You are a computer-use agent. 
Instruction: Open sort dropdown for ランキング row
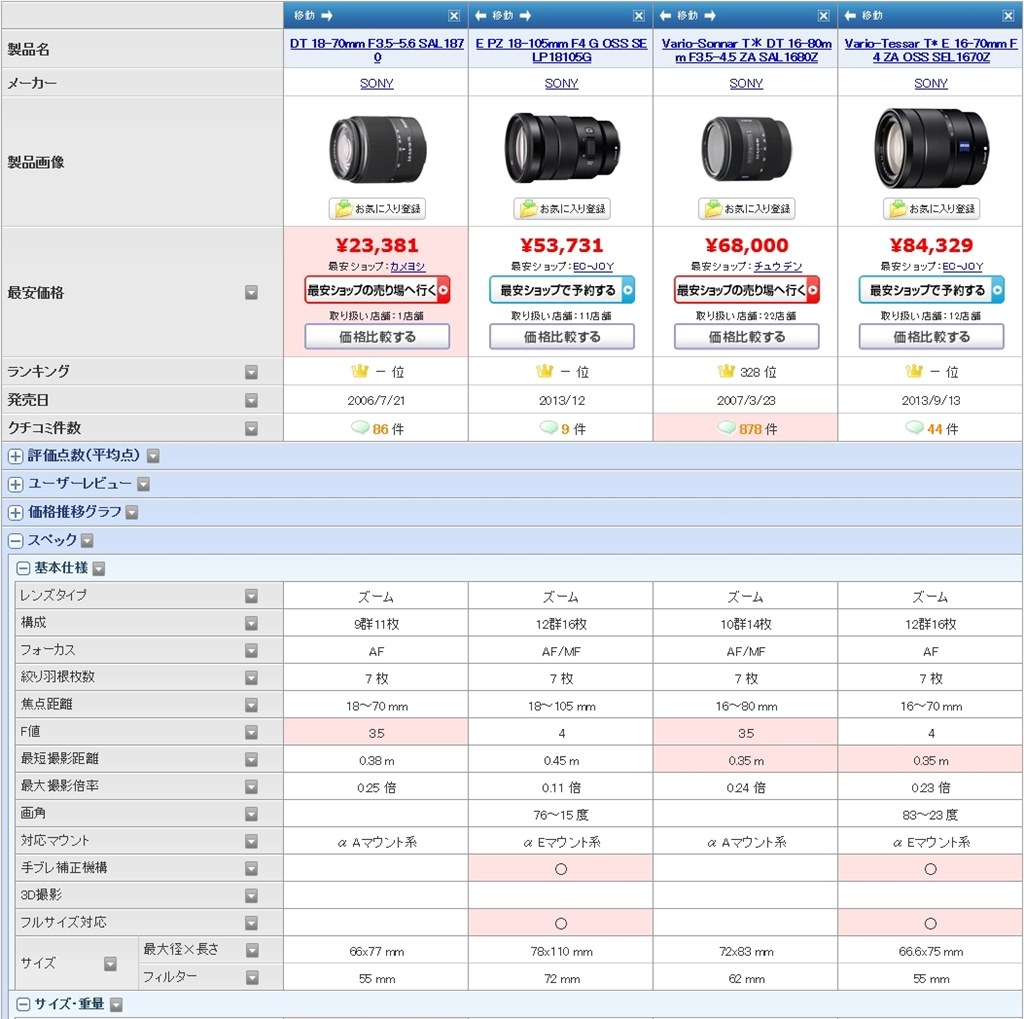251,372
